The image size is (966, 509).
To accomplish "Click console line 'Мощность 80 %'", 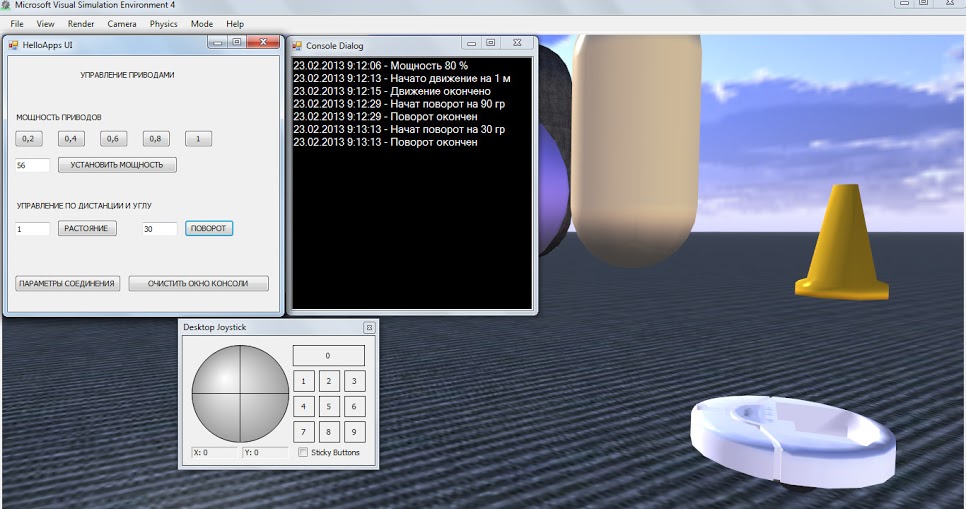I will point(429,65).
